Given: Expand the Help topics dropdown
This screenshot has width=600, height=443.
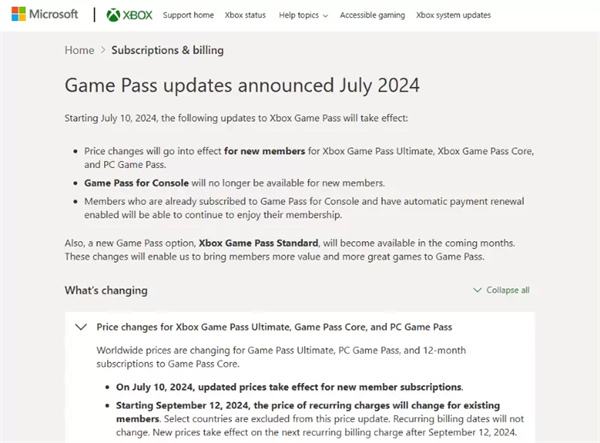Looking at the screenshot, I should coord(303,16).
